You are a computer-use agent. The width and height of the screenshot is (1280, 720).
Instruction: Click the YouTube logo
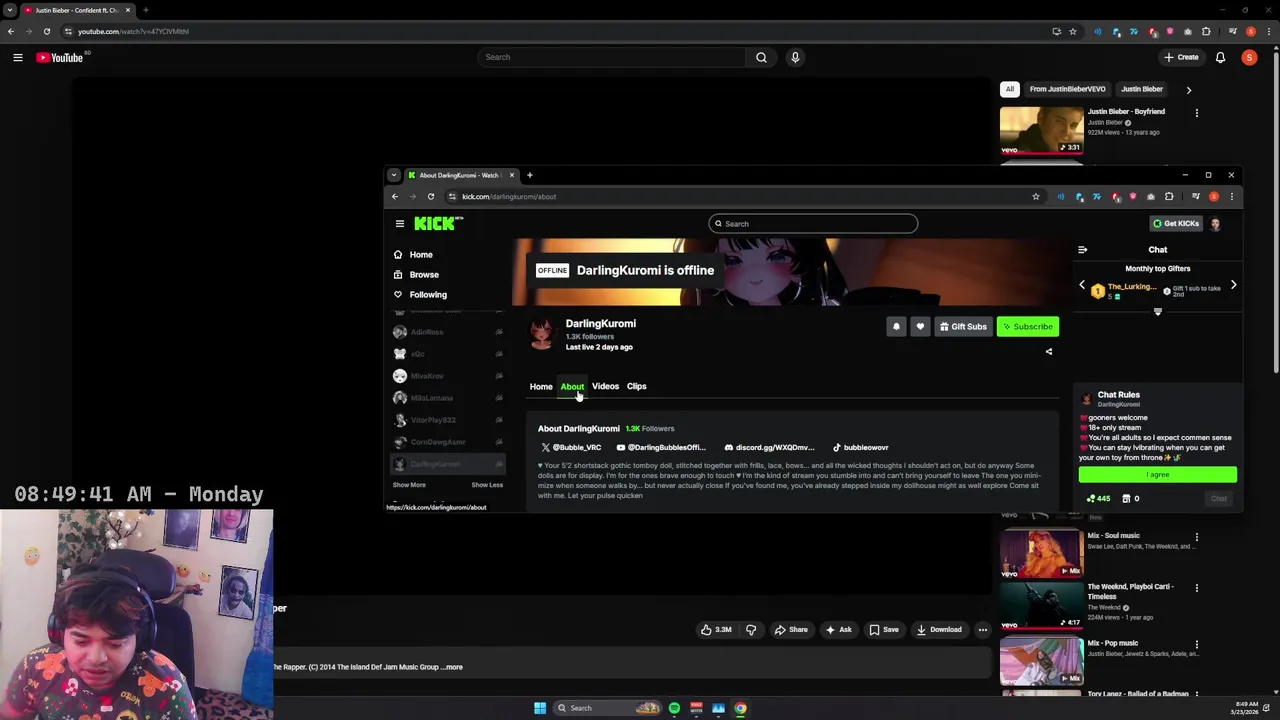click(x=60, y=57)
